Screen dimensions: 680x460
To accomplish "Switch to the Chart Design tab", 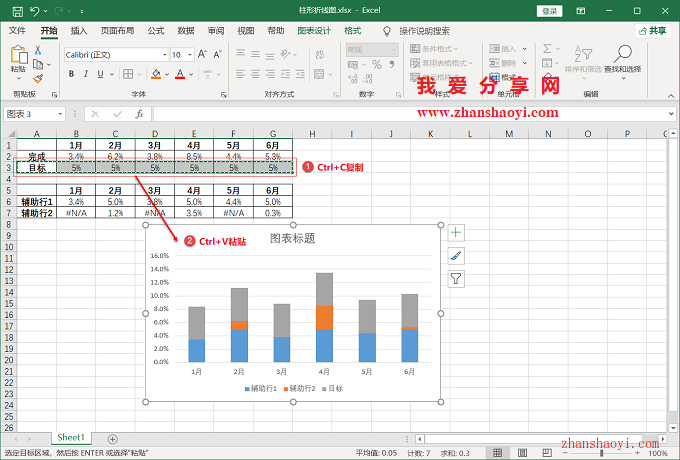I will tap(314, 31).
